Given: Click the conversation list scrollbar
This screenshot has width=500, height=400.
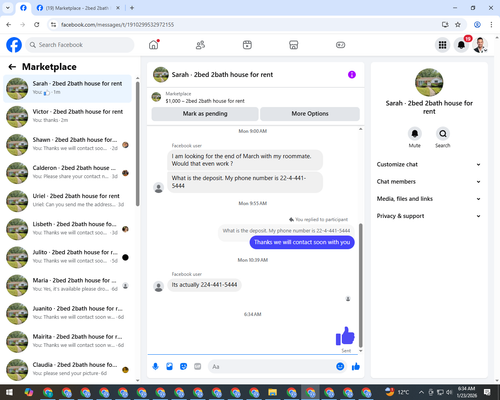Looking at the screenshot, I should 137,143.
